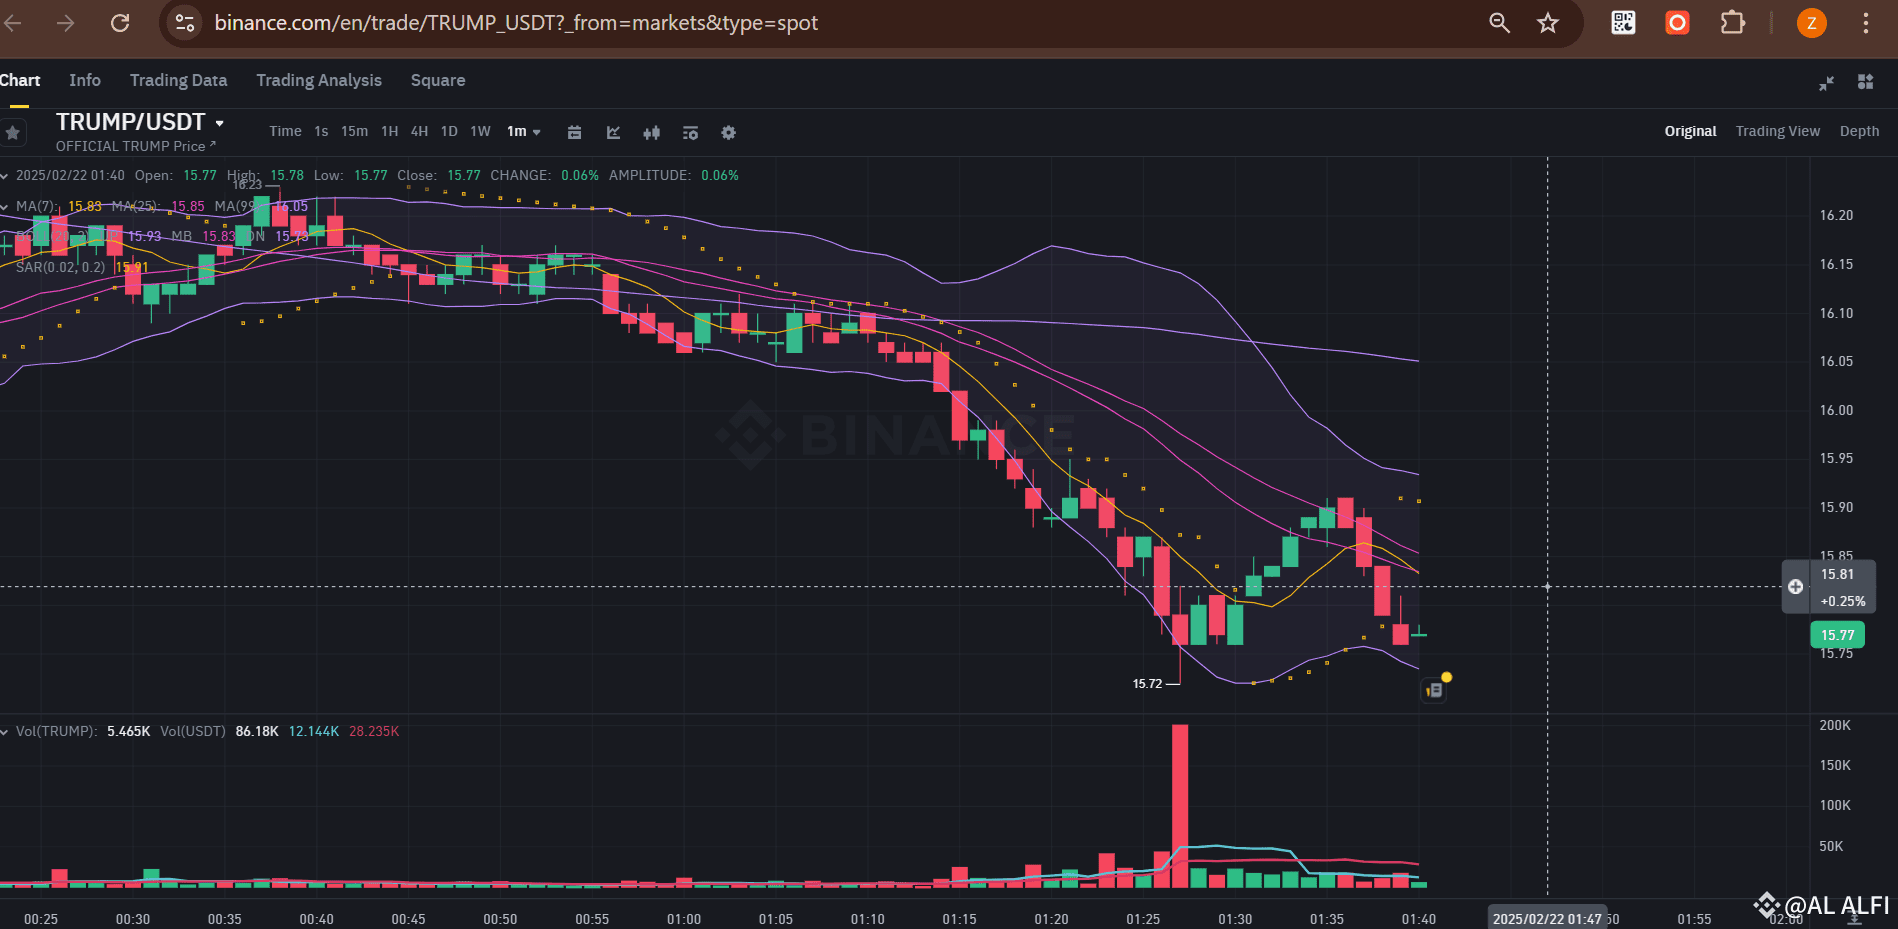Click the 2025/02/22 01:47 time axis label
The image size is (1898, 929).
[x=1547, y=919]
